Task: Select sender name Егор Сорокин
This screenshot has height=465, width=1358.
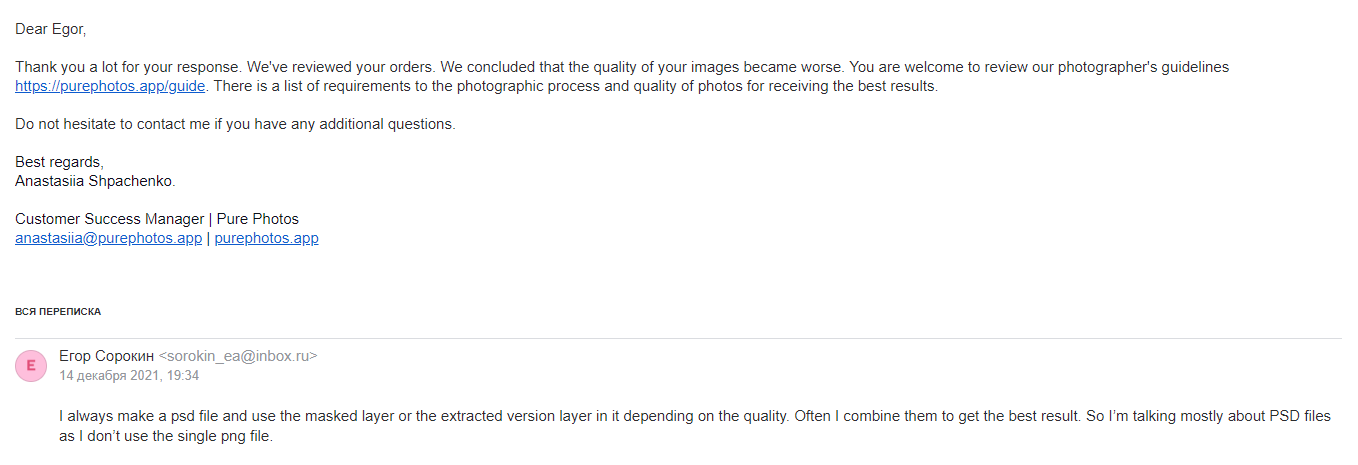Action: click(106, 356)
